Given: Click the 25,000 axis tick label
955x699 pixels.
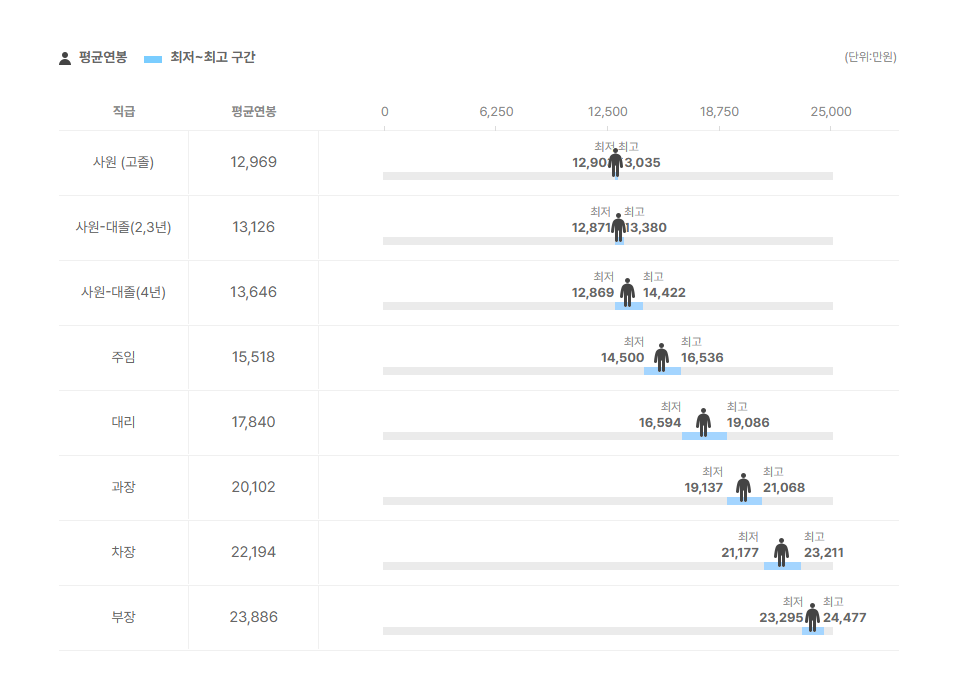Looking at the screenshot, I should [x=831, y=111].
